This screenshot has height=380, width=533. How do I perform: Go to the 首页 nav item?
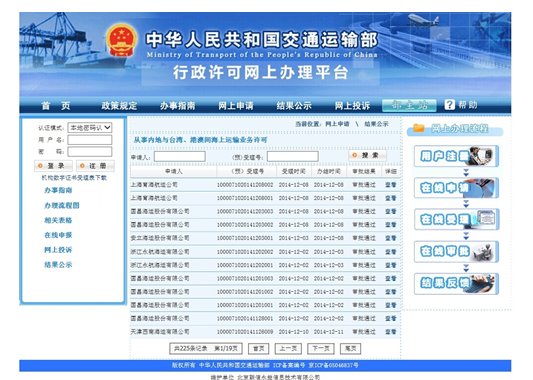[x=56, y=106]
